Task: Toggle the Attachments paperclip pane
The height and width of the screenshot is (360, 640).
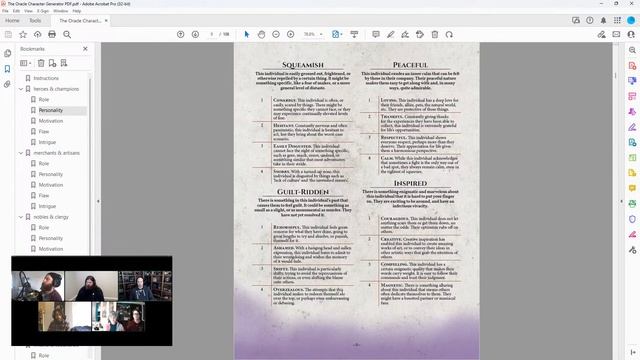Action: pos(7,84)
